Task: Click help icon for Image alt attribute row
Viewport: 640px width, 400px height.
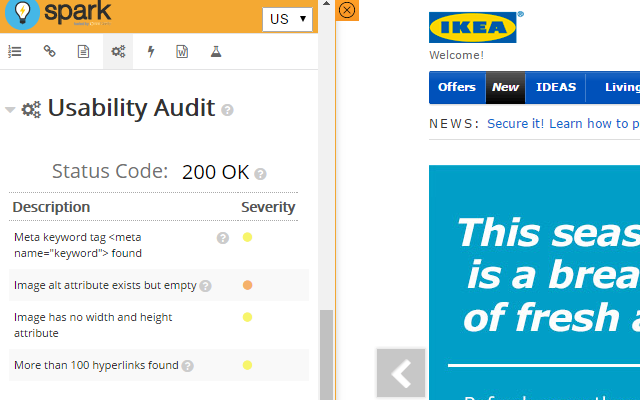Action: (x=205, y=286)
